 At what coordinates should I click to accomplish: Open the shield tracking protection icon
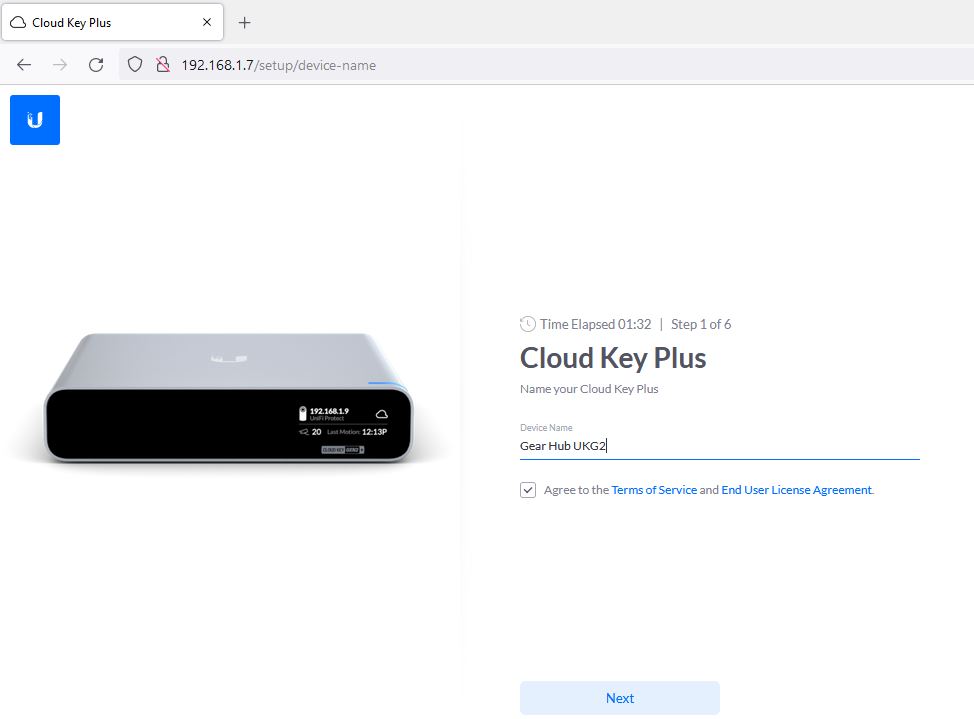pos(135,65)
